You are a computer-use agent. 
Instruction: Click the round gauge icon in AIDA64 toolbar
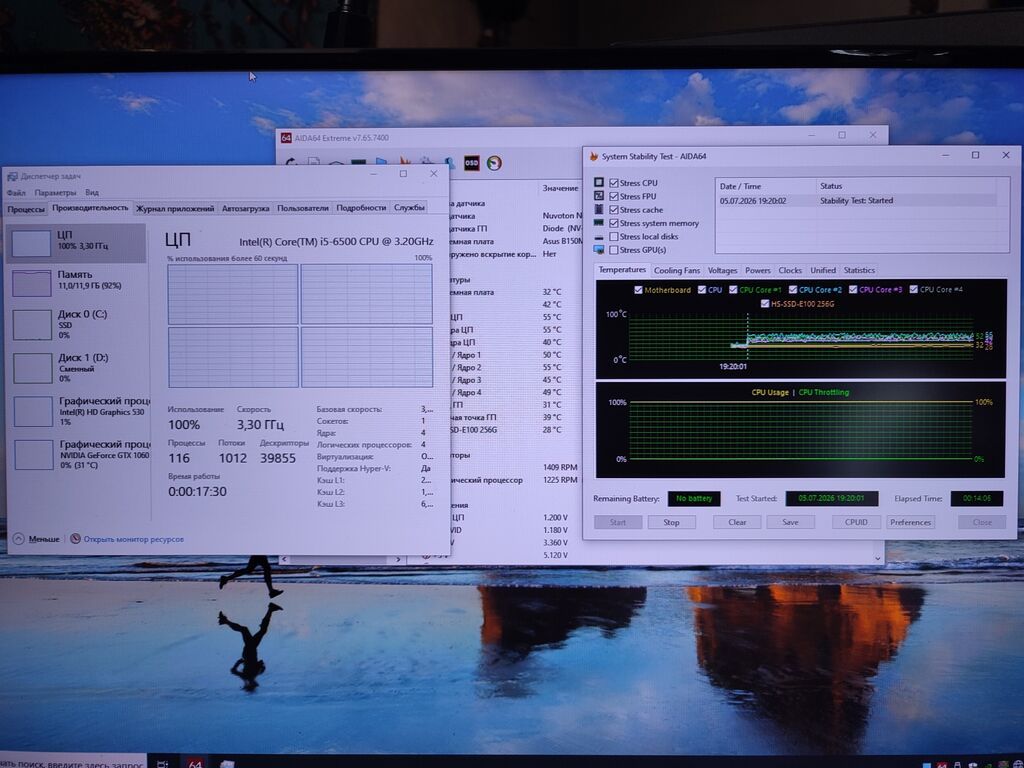pyautogui.click(x=494, y=163)
